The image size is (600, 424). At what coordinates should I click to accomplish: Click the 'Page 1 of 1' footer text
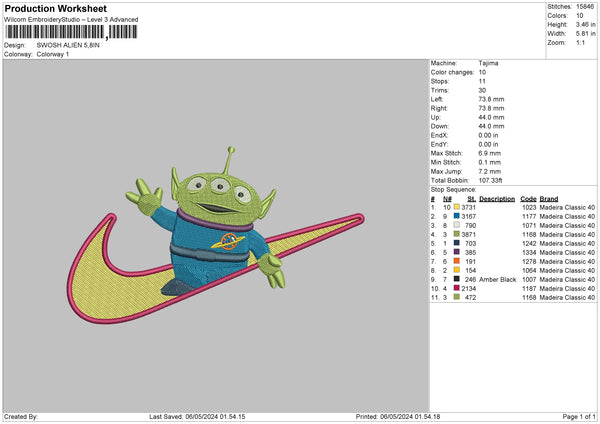(x=579, y=417)
